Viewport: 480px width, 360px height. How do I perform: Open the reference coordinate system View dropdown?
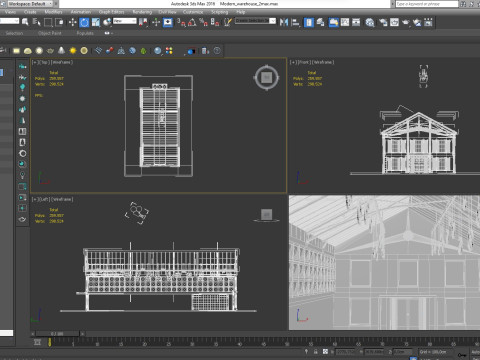point(125,21)
